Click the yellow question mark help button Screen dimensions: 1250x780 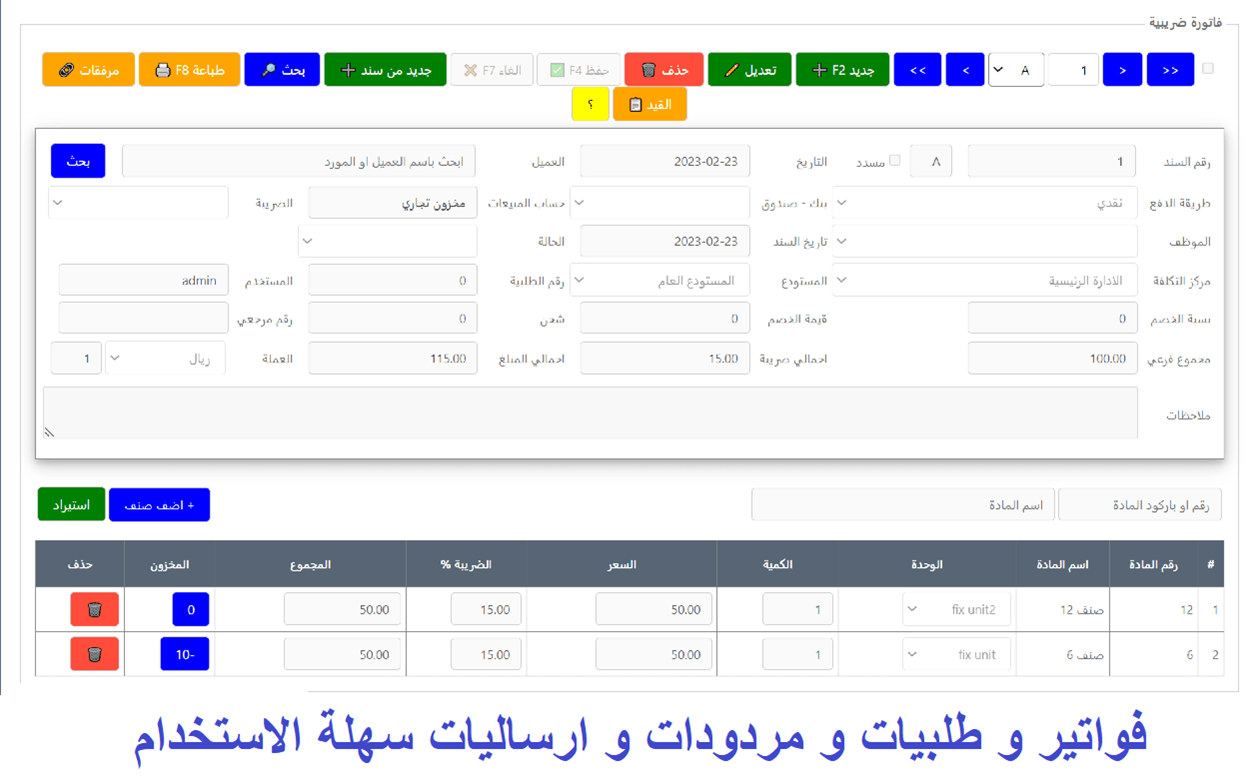coord(590,104)
